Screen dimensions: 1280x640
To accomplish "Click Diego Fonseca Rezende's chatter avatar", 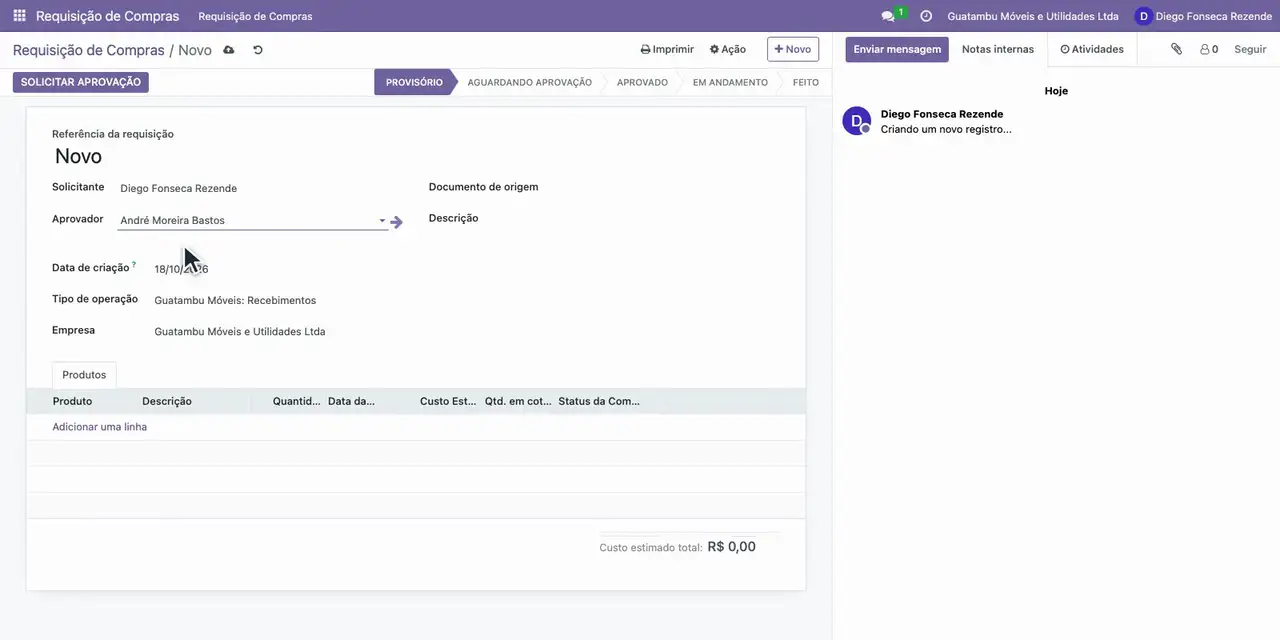I will (857, 121).
